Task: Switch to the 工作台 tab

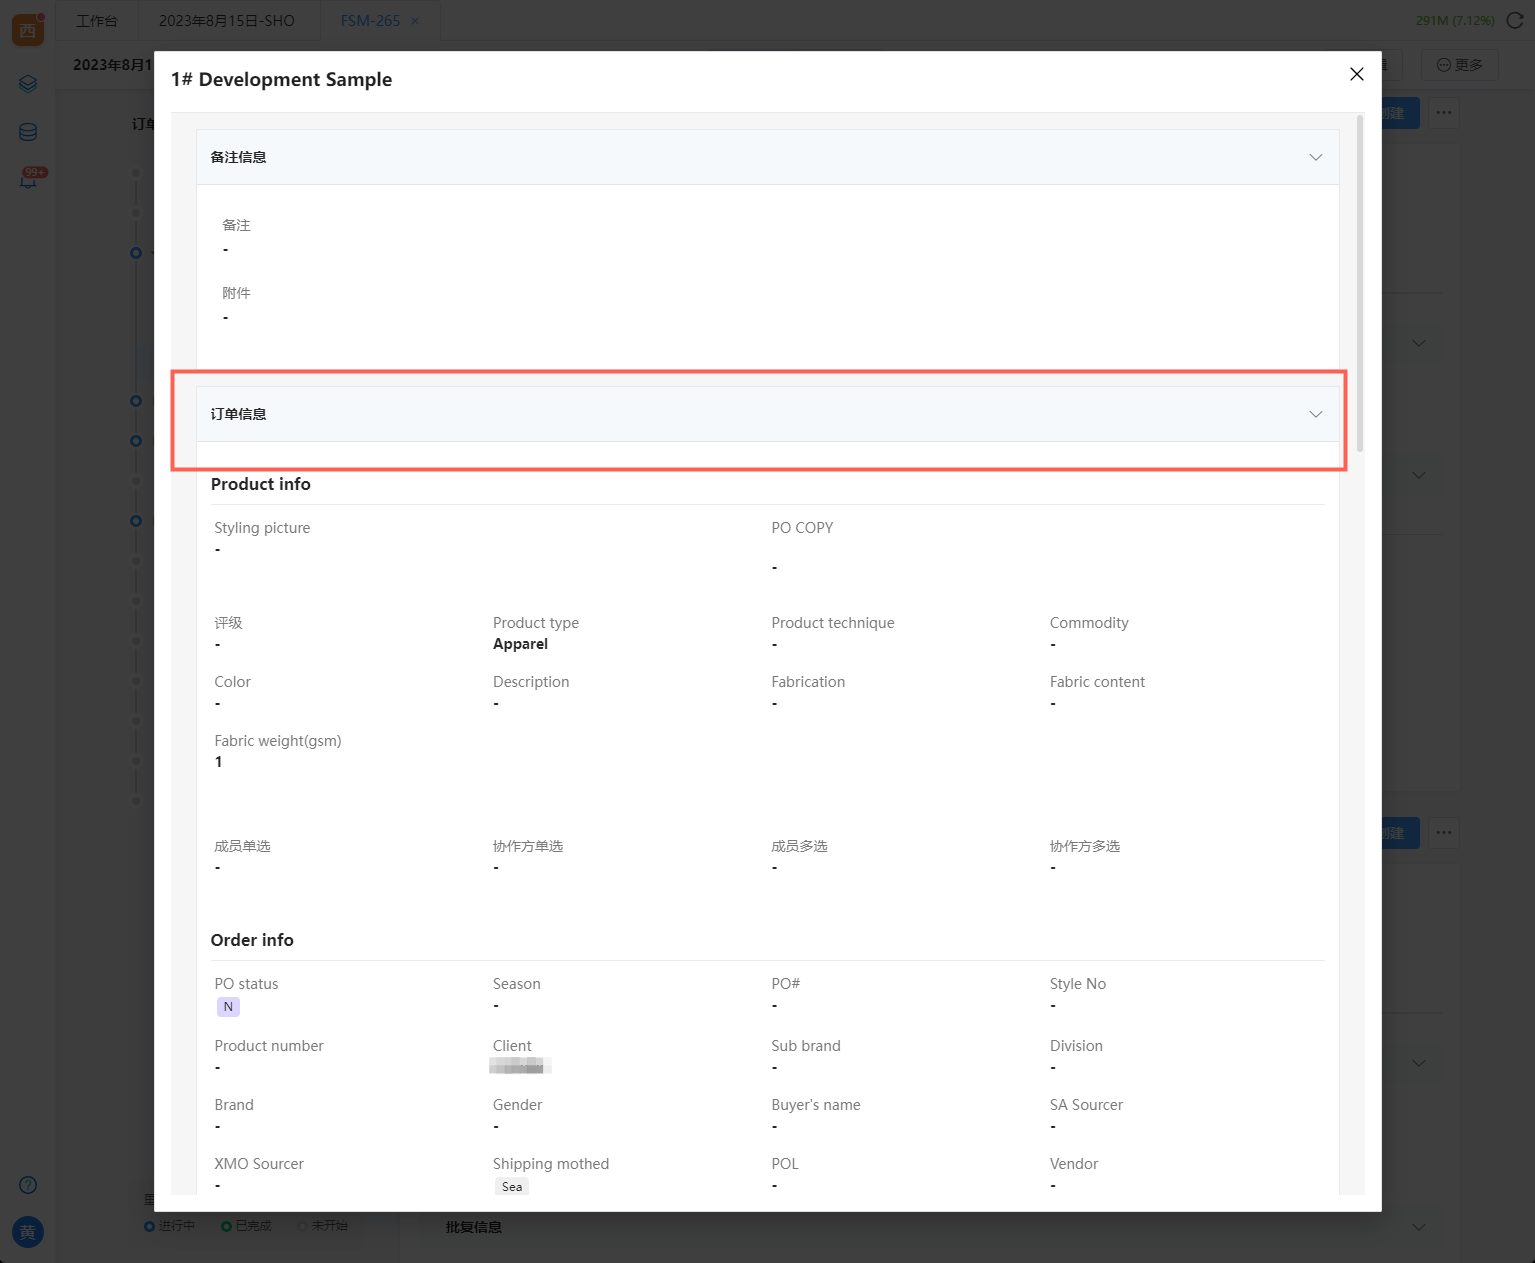Action: pos(97,21)
